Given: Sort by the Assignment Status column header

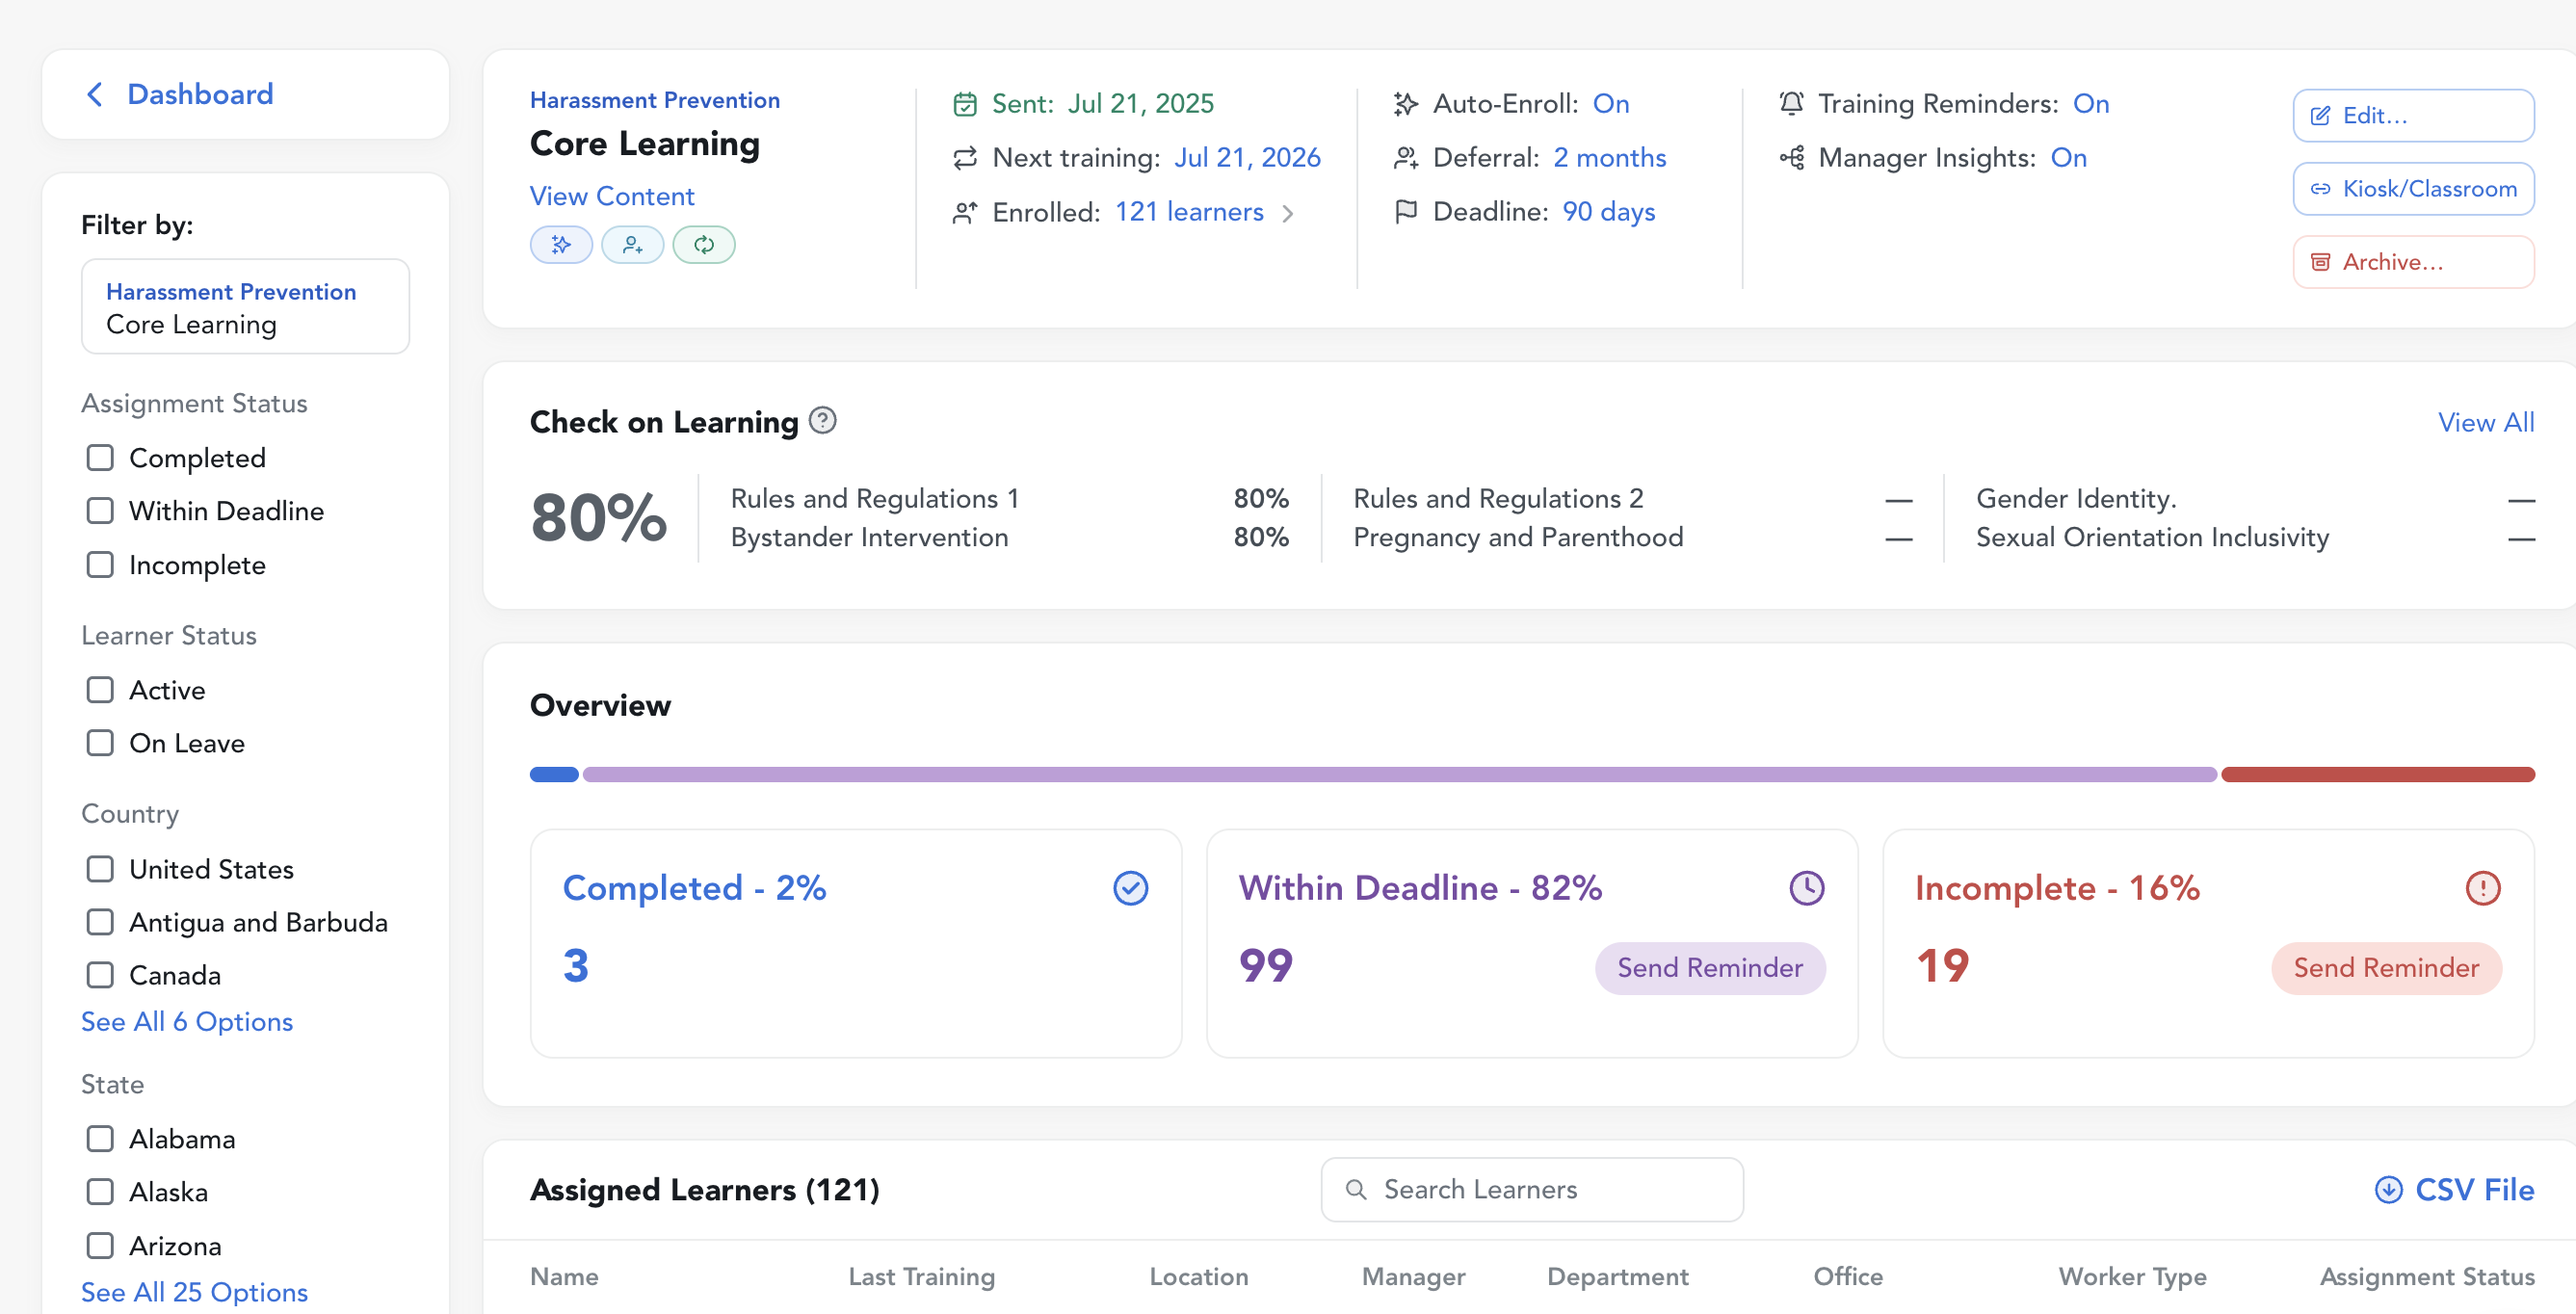Looking at the screenshot, I should click(x=2426, y=1276).
